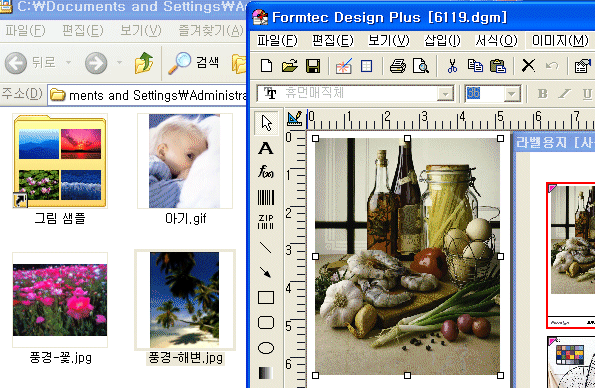Select the ZIP postal code tool

coord(266,222)
